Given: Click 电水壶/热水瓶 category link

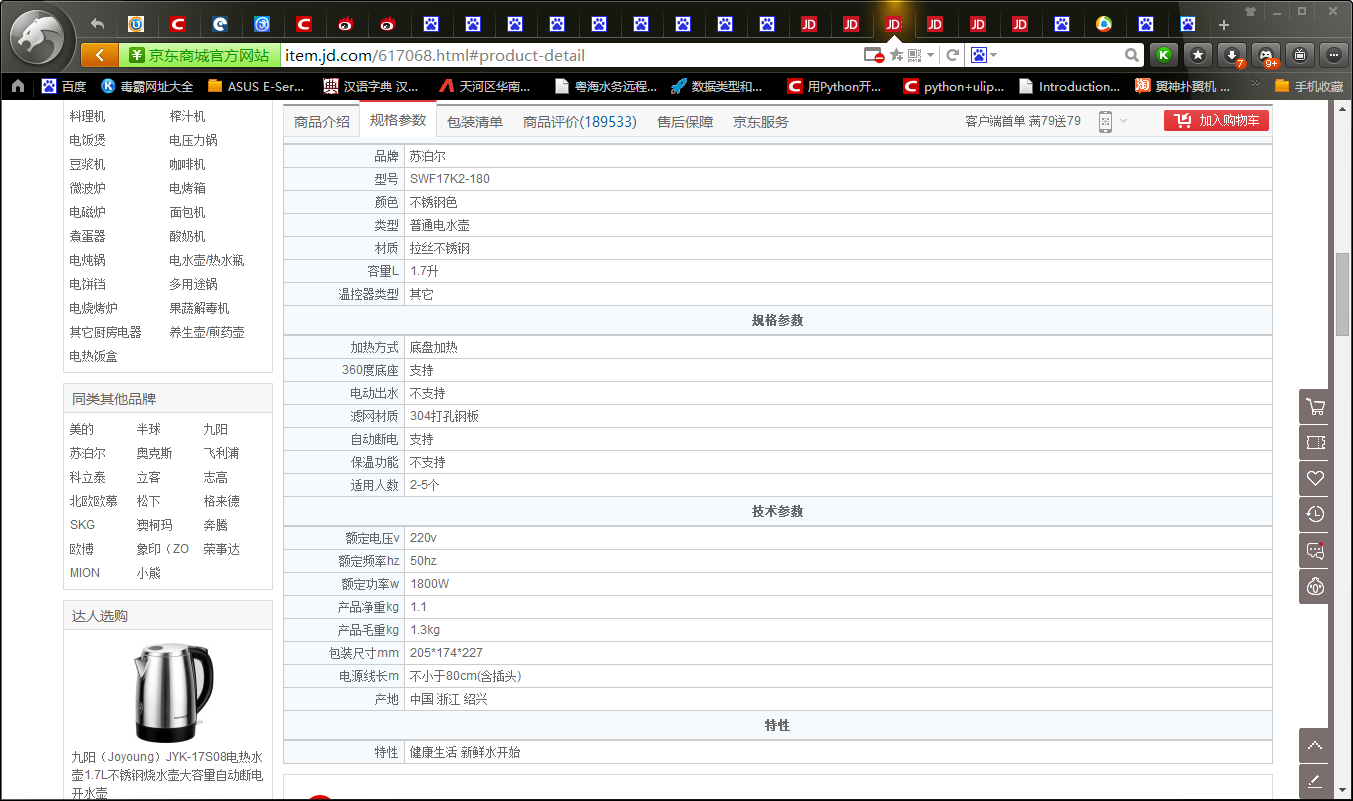Looking at the screenshot, I should pyautogui.click(x=207, y=260).
